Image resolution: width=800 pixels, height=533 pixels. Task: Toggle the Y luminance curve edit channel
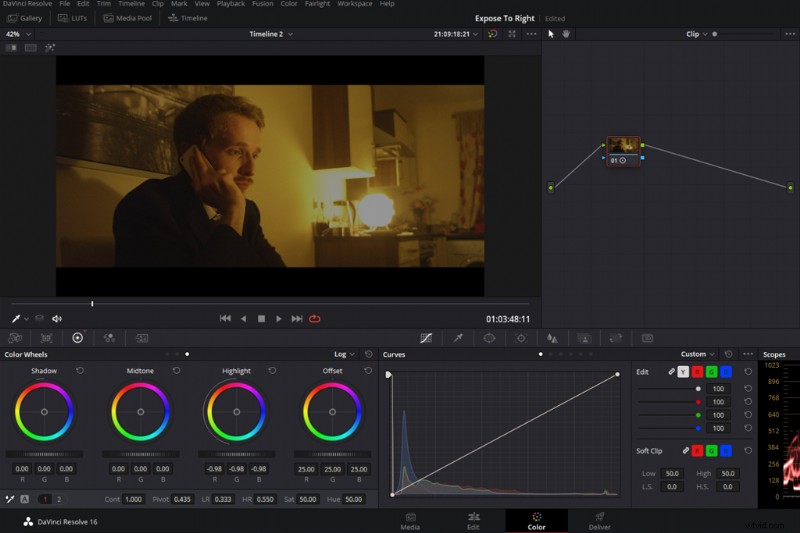(x=683, y=372)
